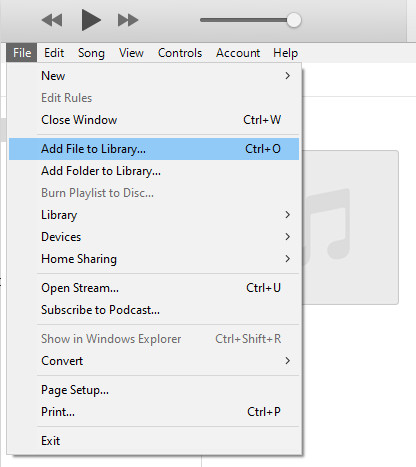Viewport: 416px width, 467px height.
Task: Open the Controls menu
Action: 180,53
